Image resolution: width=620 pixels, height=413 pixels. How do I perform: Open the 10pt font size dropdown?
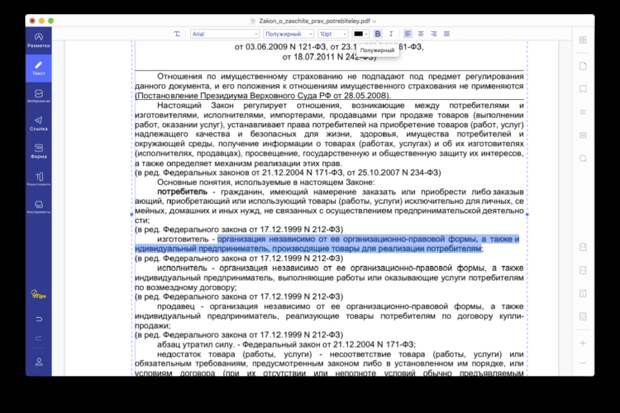(333, 34)
